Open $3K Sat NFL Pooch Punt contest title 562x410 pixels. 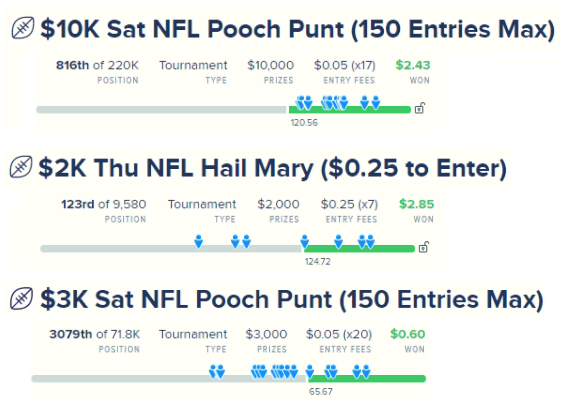[292, 299]
